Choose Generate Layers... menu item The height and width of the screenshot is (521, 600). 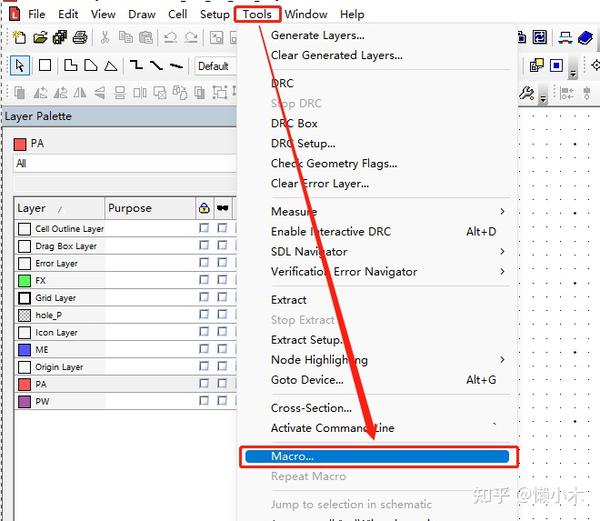(x=318, y=35)
